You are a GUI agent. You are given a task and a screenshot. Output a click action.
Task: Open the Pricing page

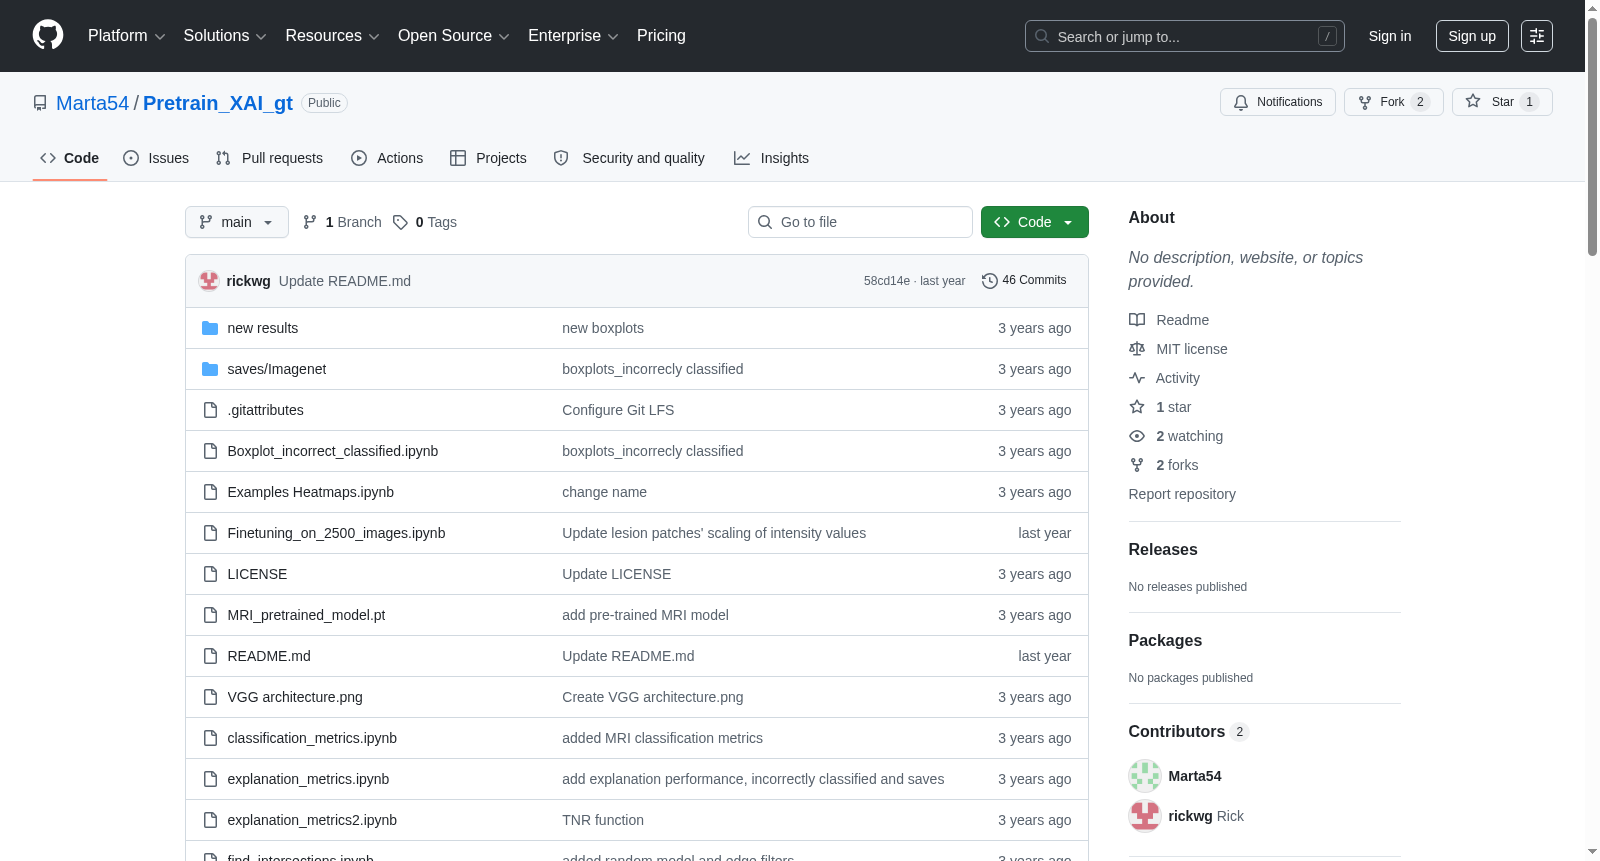tap(661, 36)
